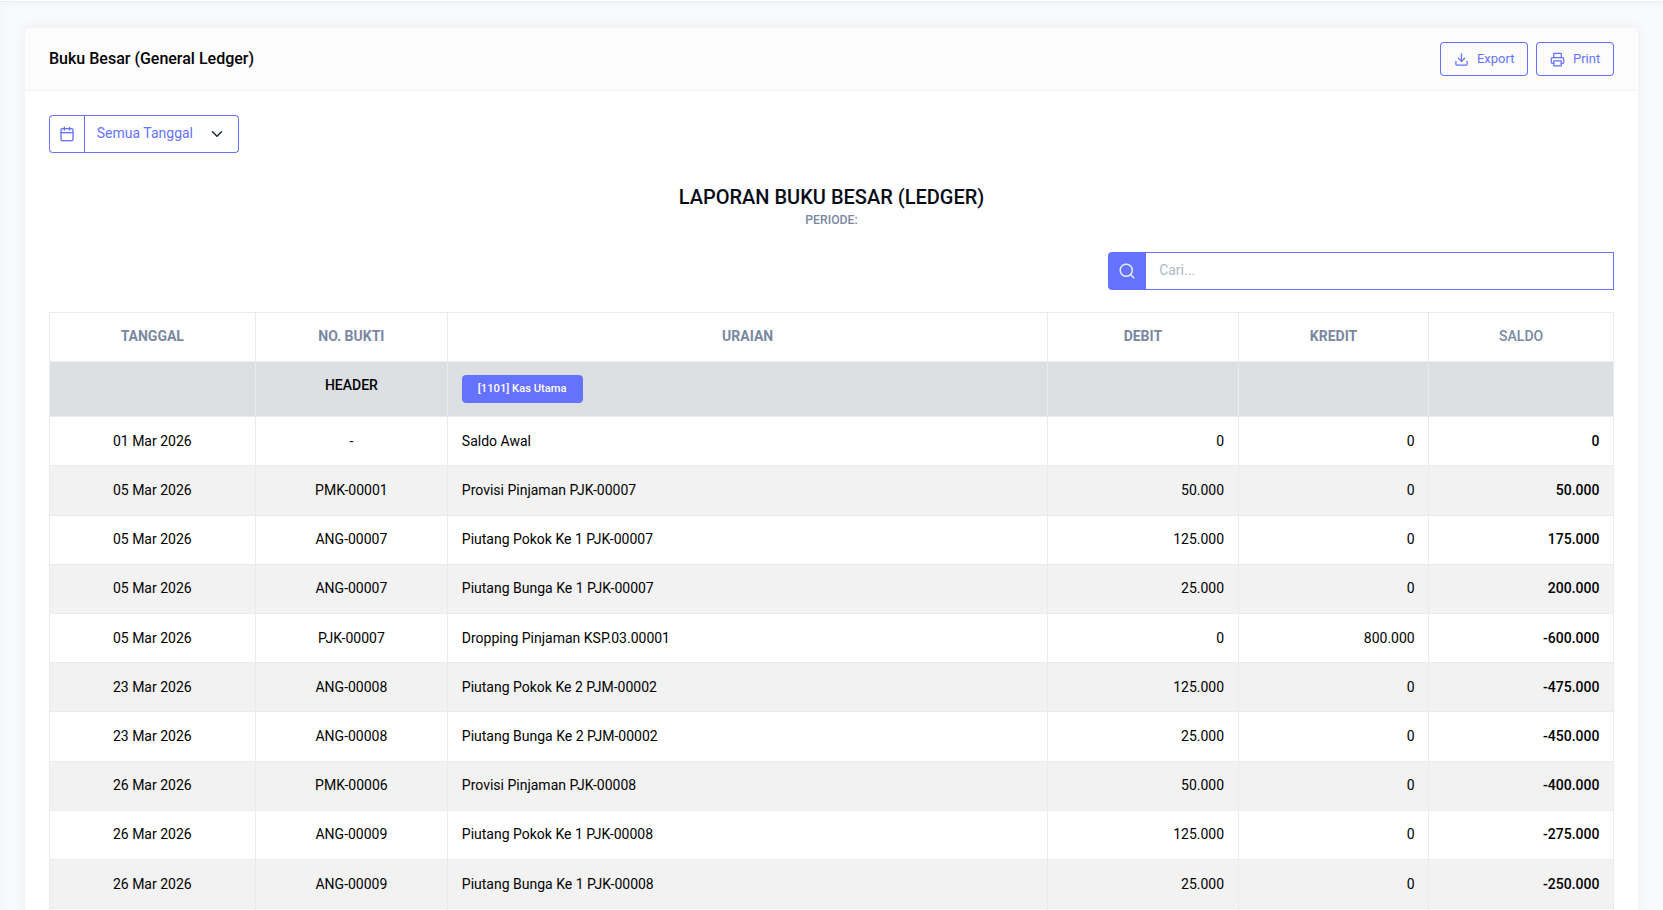Click the 800.000 kredit amount

[1388, 638]
